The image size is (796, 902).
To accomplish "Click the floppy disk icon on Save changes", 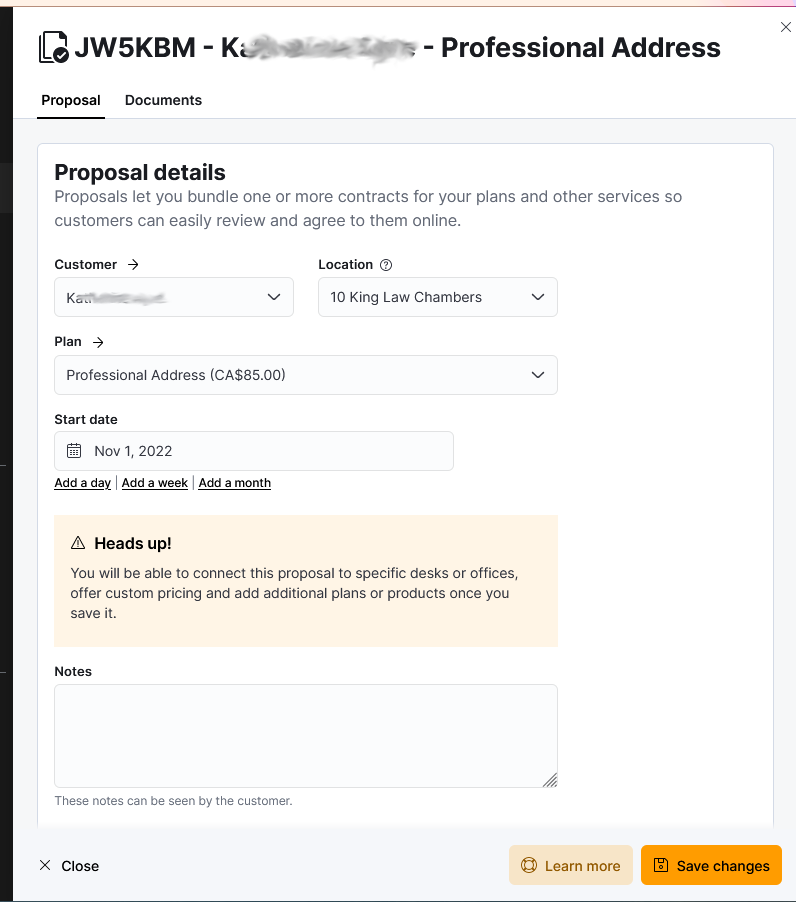I will pos(661,865).
